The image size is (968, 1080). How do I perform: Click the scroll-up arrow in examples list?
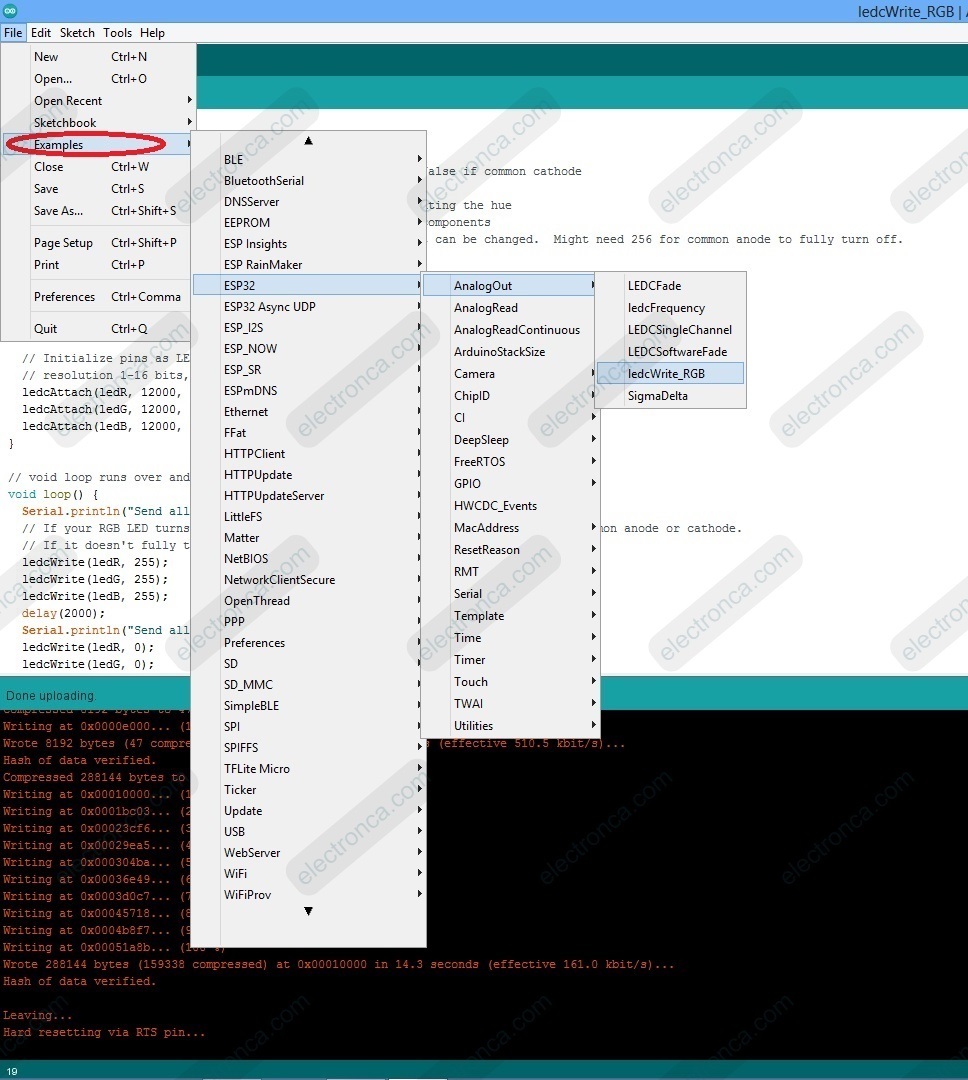[x=308, y=141]
